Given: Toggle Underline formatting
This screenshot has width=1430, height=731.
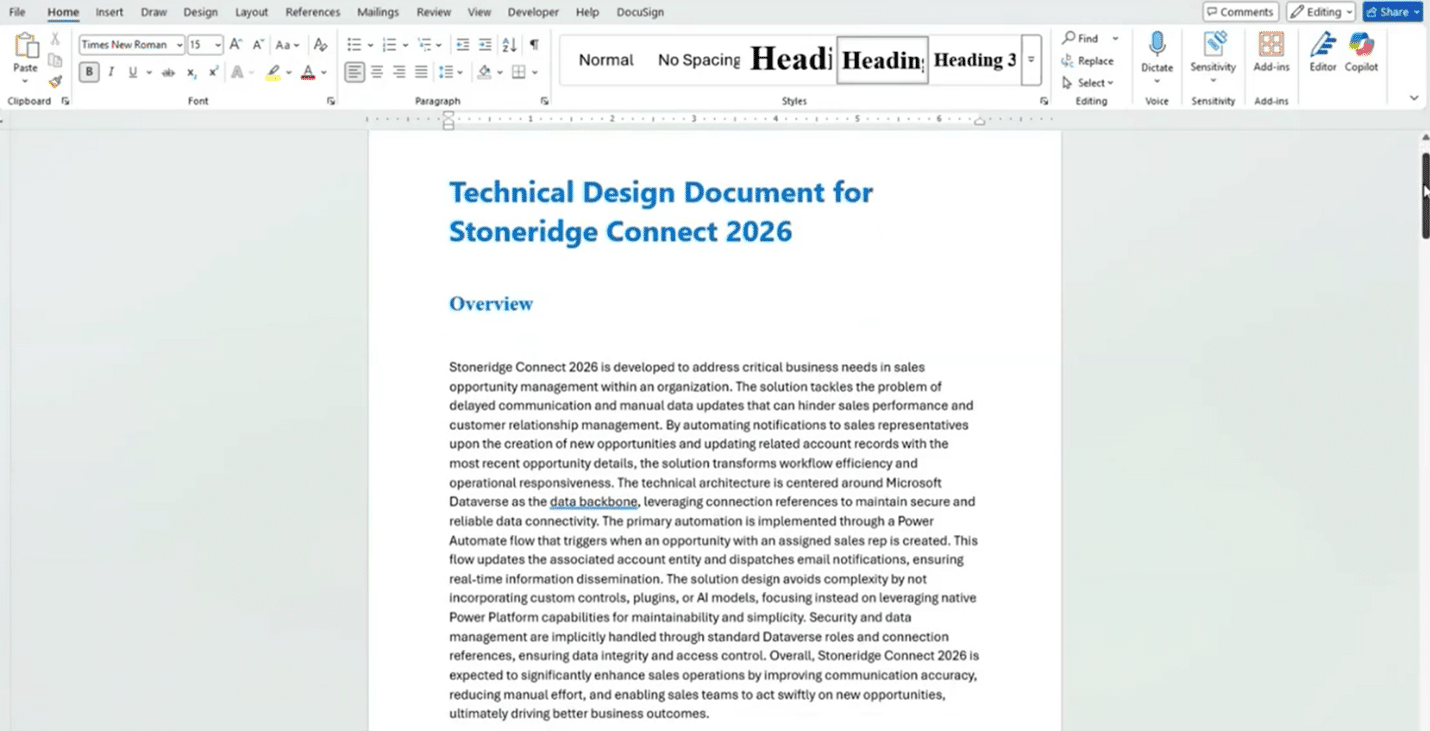Looking at the screenshot, I should click(x=132, y=72).
